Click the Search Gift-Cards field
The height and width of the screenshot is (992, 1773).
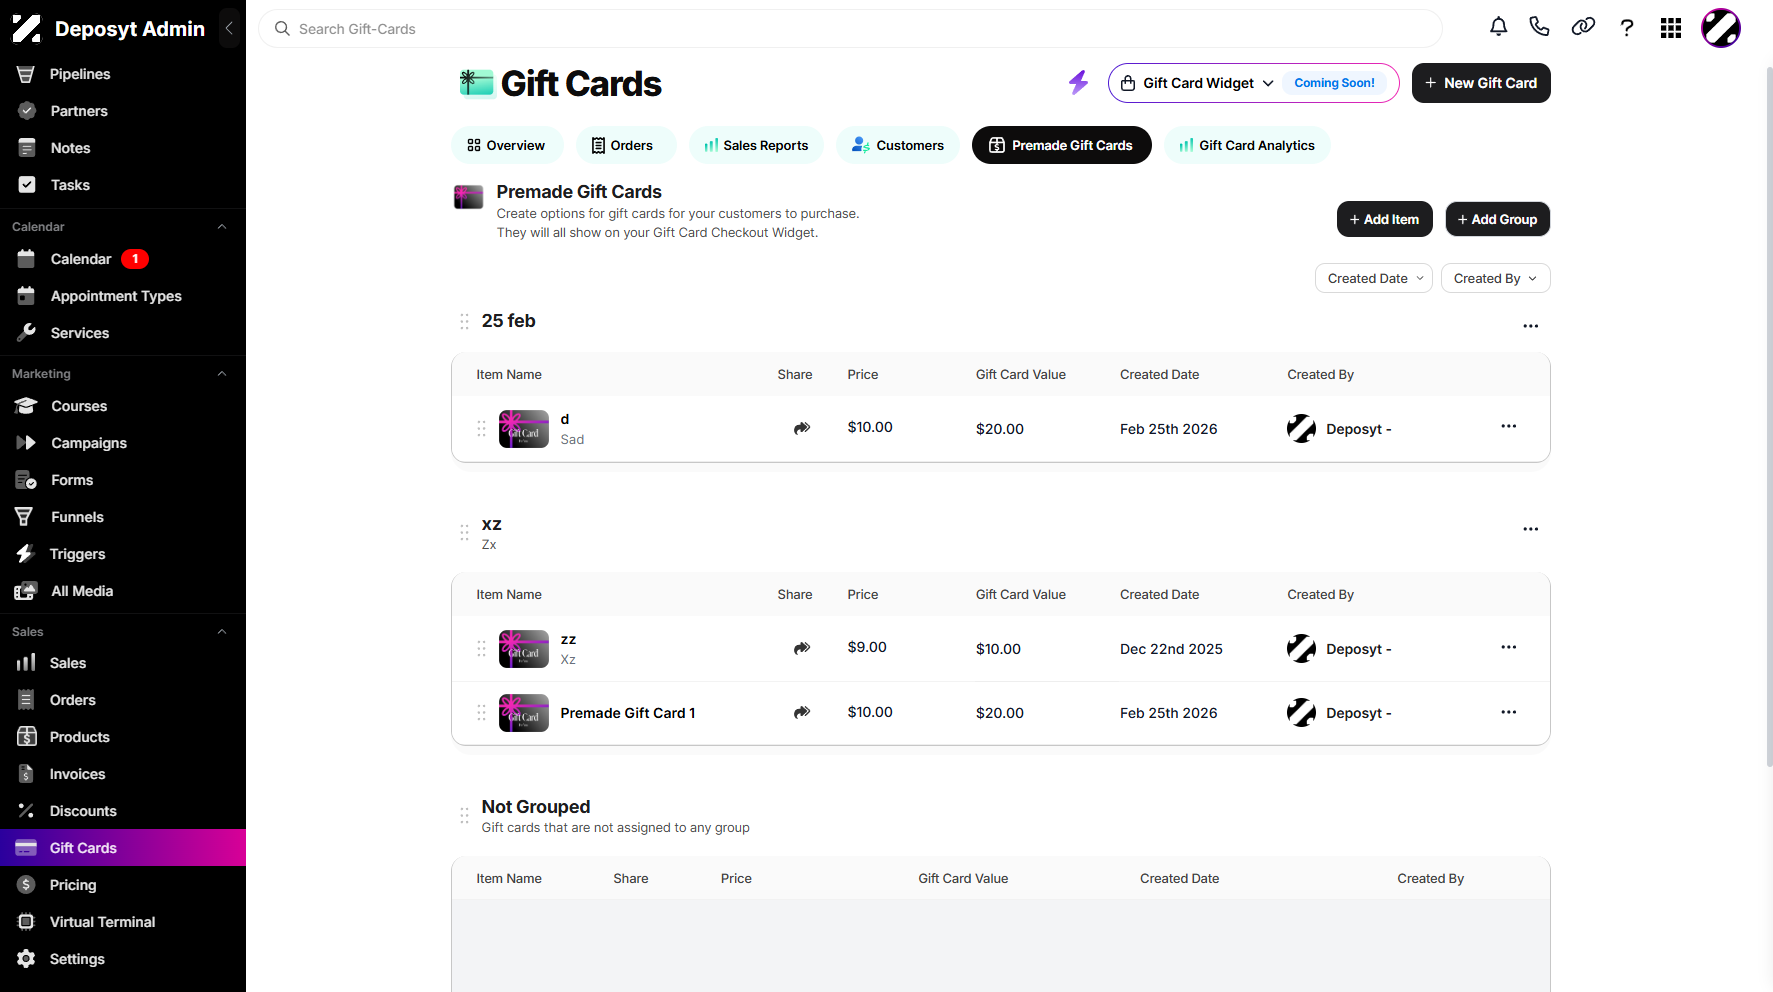(x=850, y=29)
